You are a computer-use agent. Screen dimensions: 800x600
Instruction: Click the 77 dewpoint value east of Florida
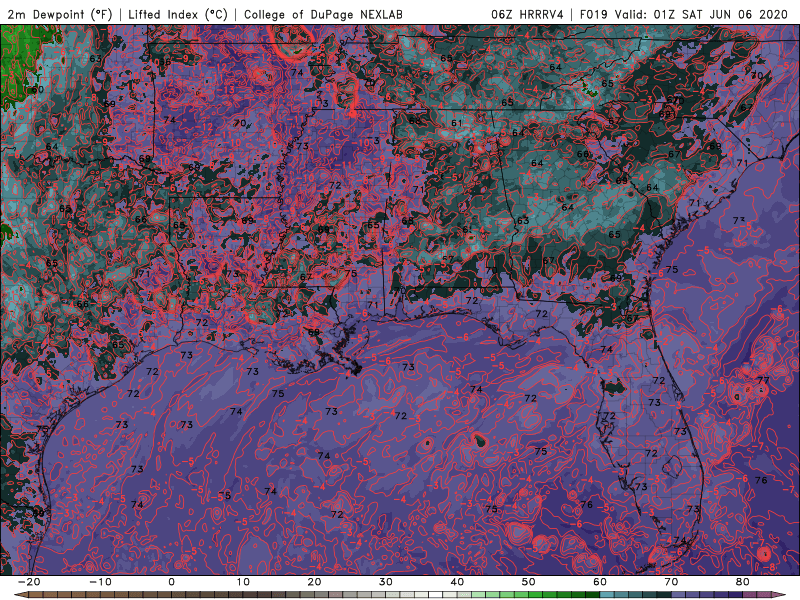point(763,380)
